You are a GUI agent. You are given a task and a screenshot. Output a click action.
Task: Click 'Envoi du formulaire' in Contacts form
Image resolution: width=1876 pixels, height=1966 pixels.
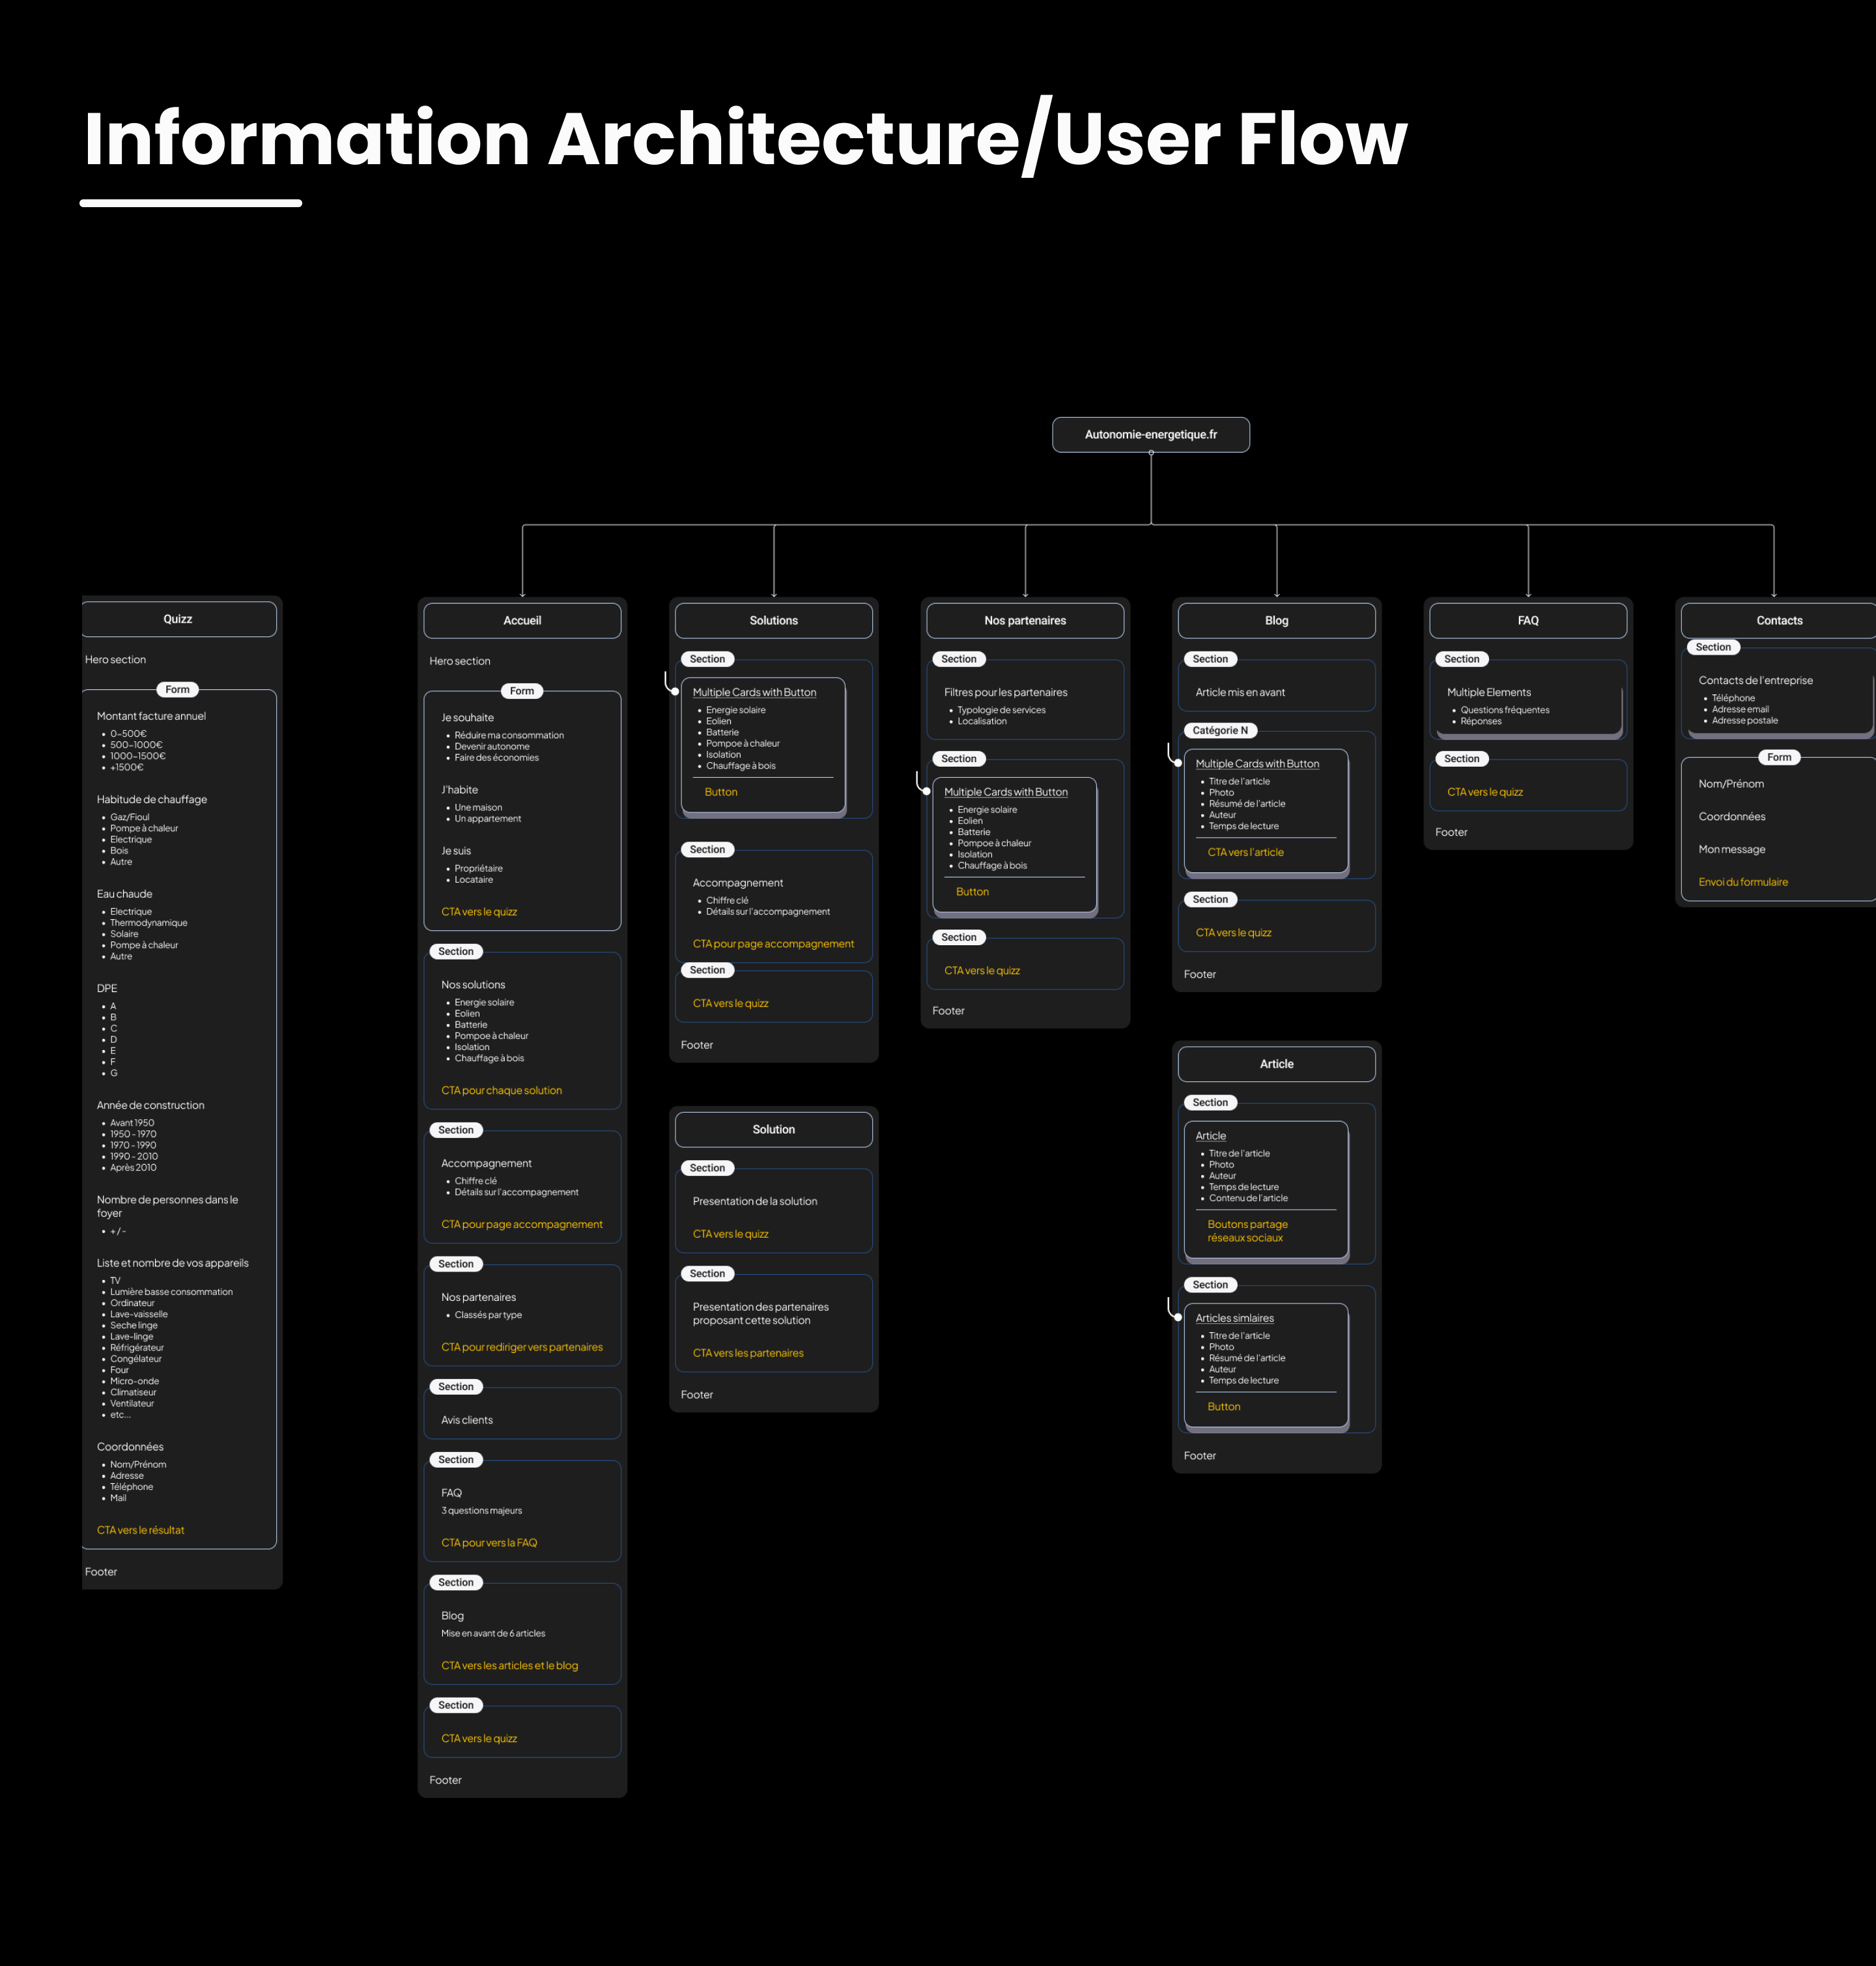point(1742,882)
